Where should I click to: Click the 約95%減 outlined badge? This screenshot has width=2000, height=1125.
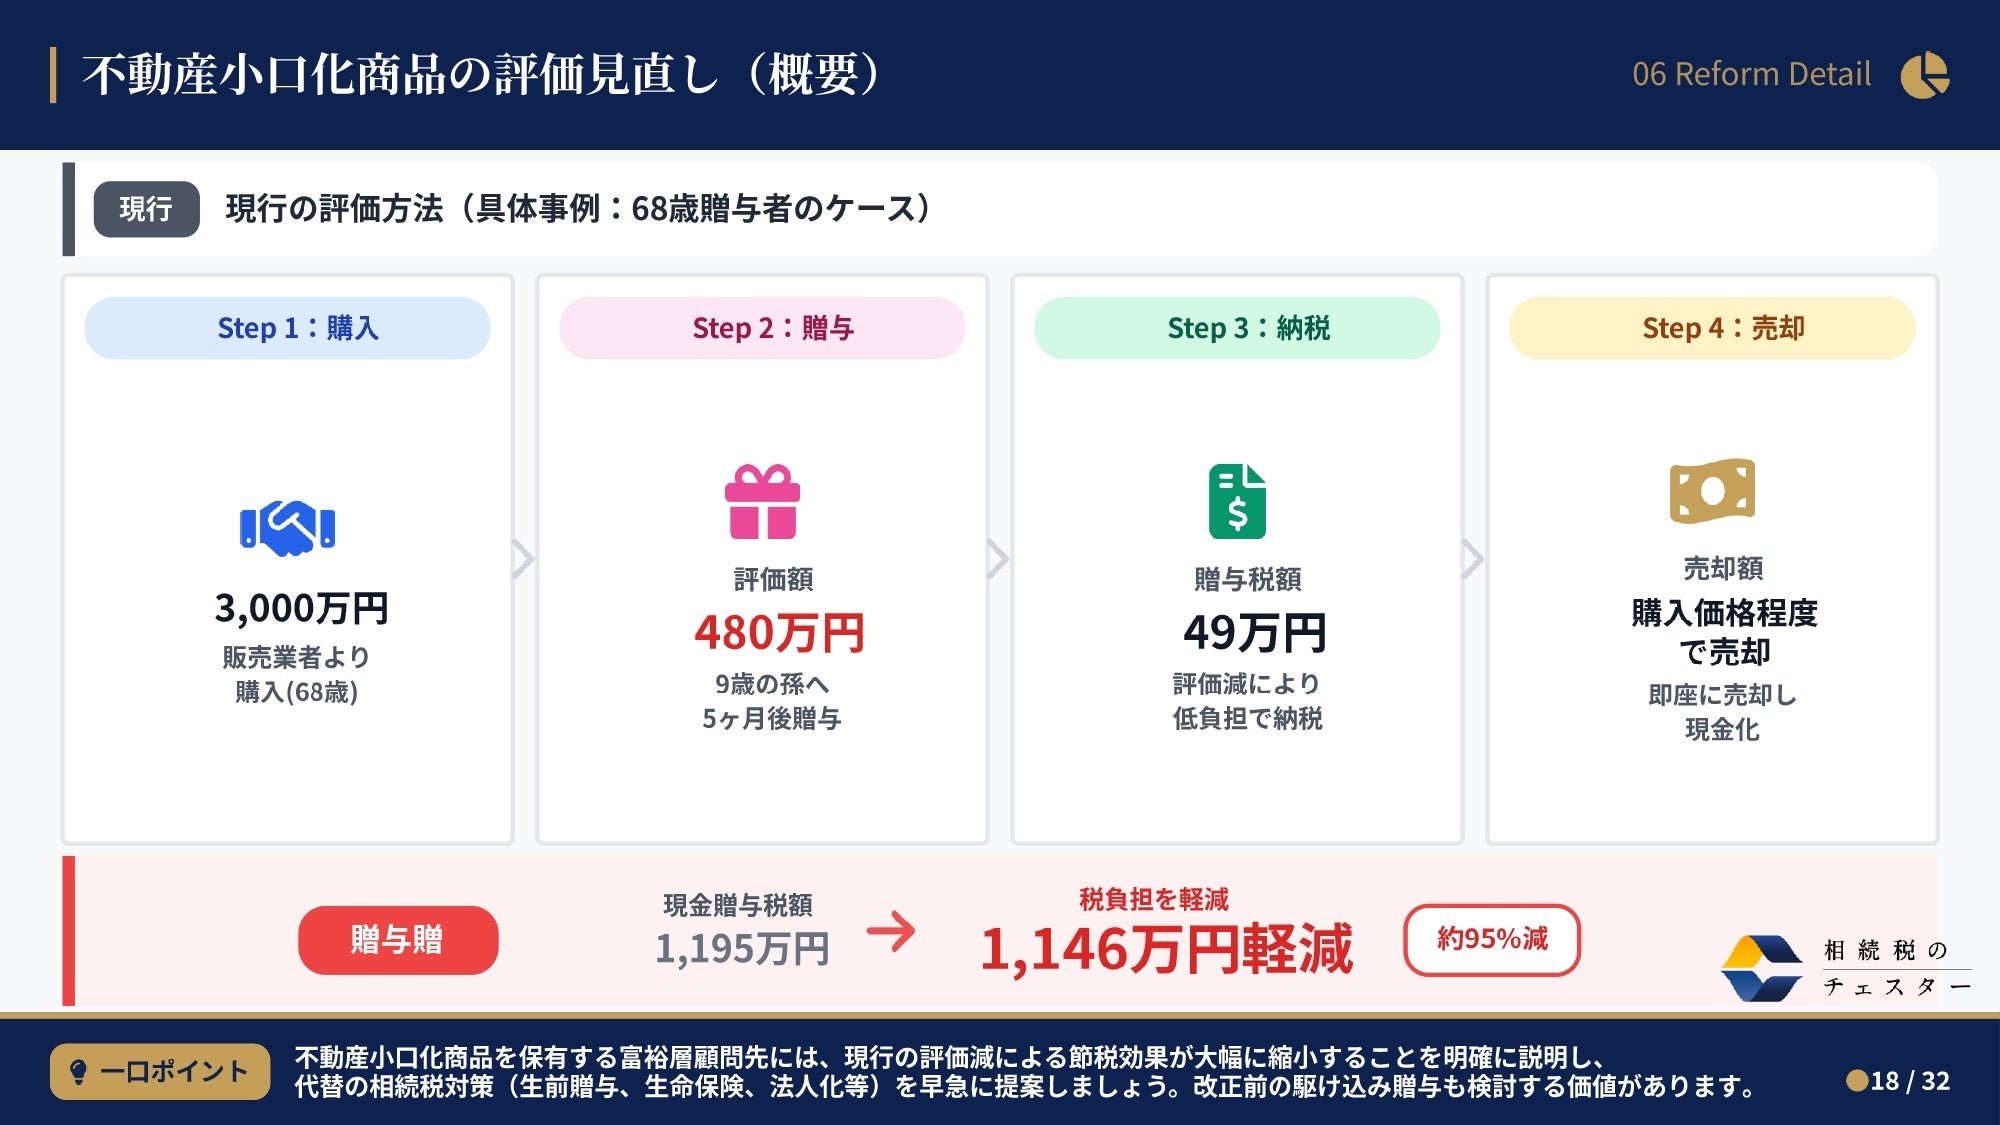(x=1492, y=939)
